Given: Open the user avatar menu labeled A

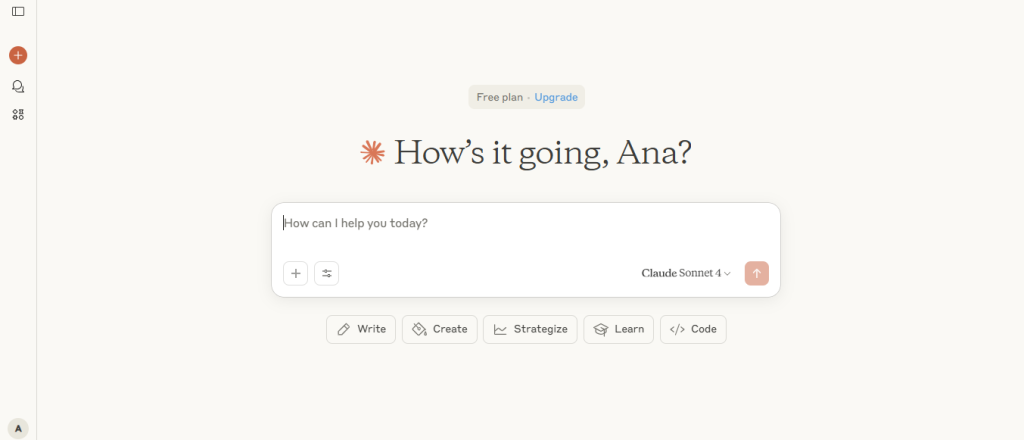Looking at the screenshot, I should 18,428.
